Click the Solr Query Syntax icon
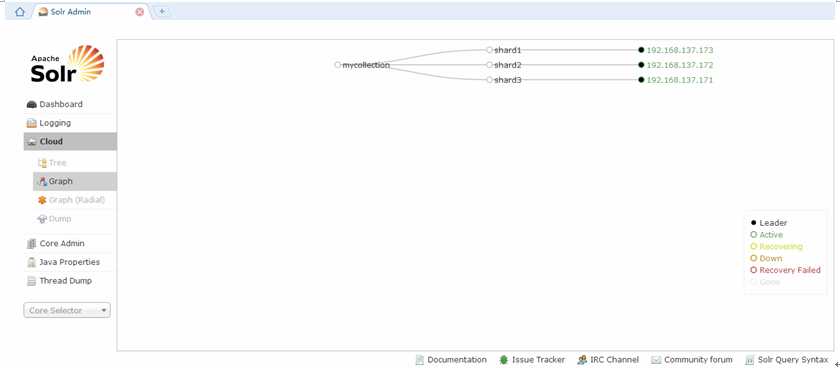This screenshot has width=840, height=368. tap(750, 360)
